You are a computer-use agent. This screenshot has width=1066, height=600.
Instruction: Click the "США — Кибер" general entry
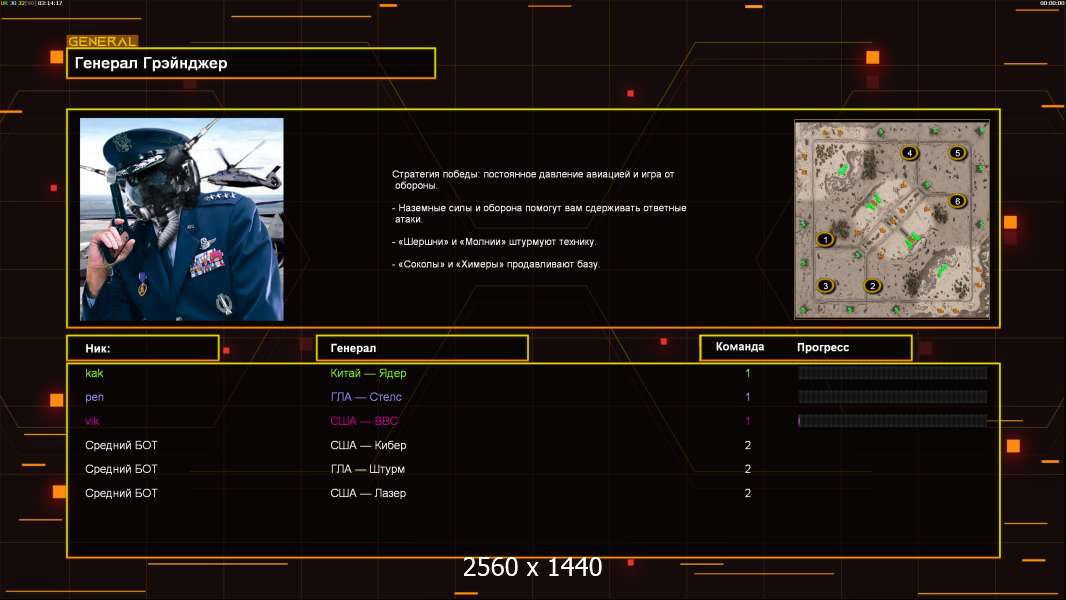pyautogui.click(x=368, y=445)
